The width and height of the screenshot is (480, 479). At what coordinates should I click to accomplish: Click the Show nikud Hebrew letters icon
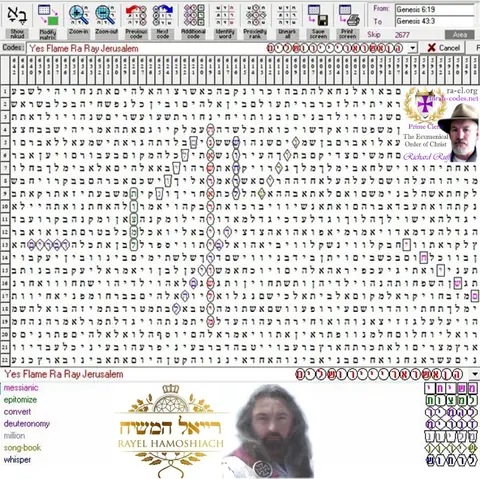pyautogui.click(x=17, y=15)
